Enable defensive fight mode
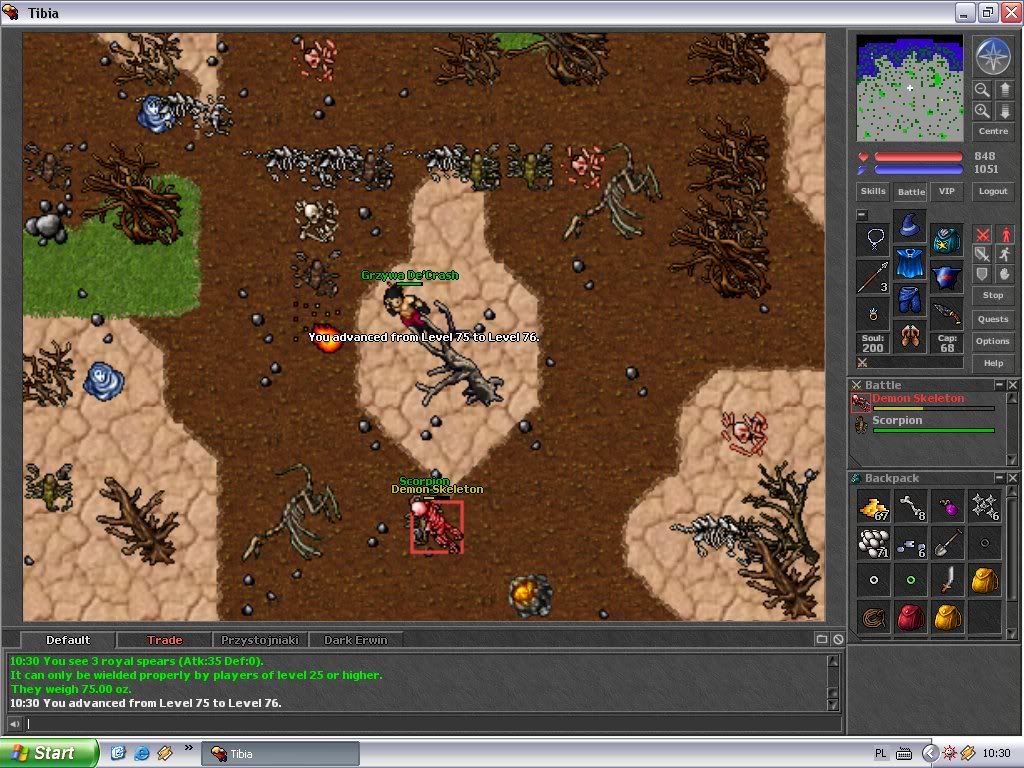 (982, 274)
